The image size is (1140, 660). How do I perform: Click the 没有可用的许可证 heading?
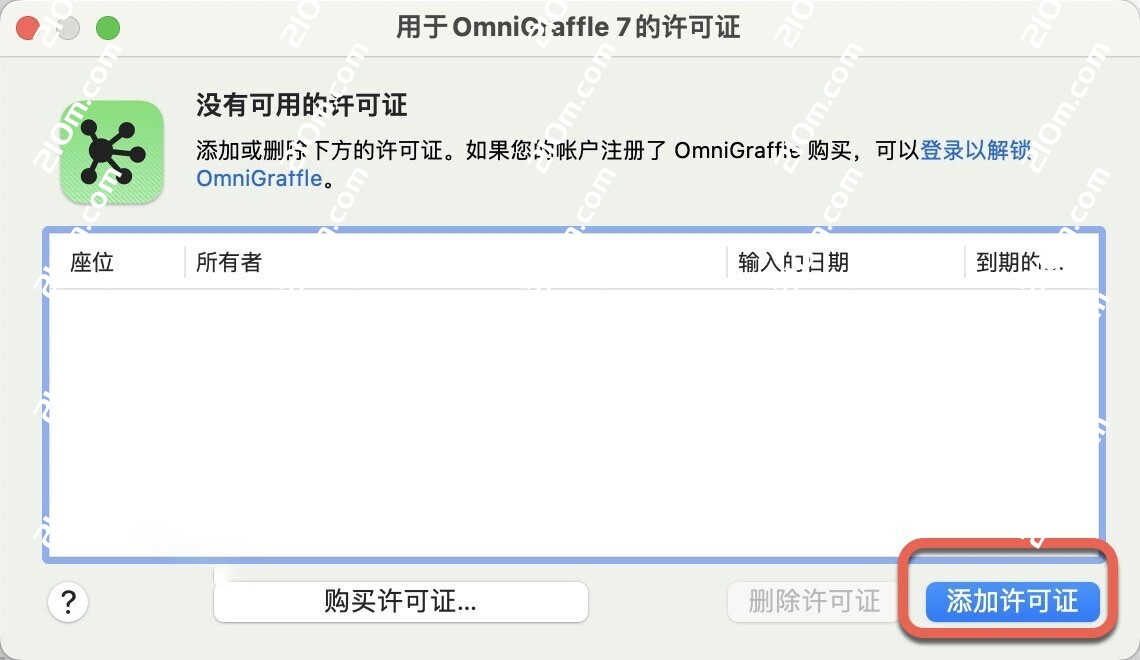(x=301, y=106)
